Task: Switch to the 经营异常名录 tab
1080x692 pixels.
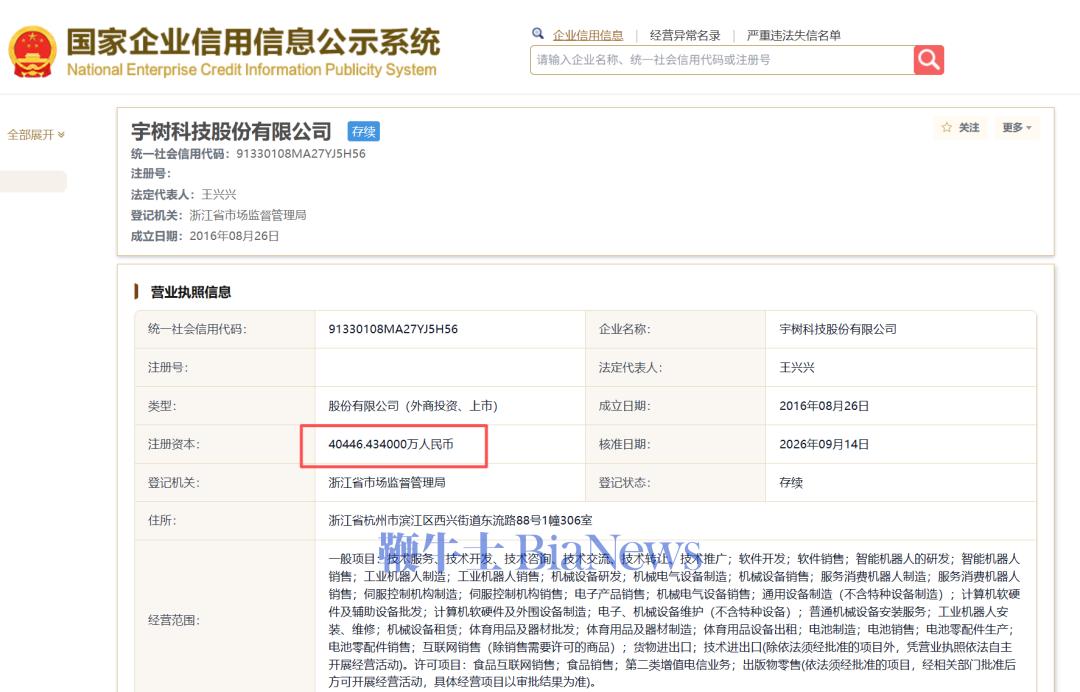Action: click(685, 35)
